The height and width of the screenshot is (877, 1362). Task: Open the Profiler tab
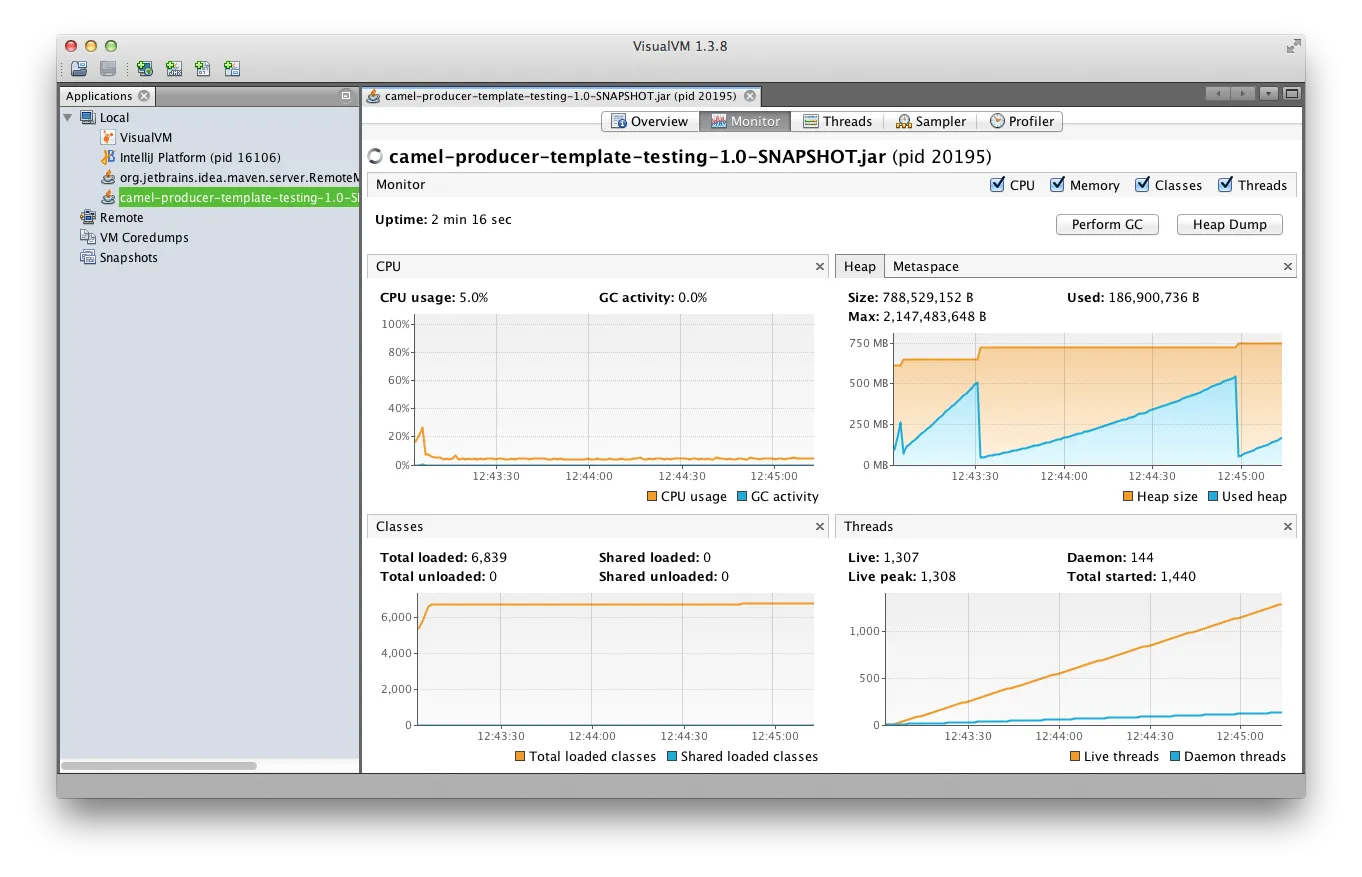coord(1021,121)
